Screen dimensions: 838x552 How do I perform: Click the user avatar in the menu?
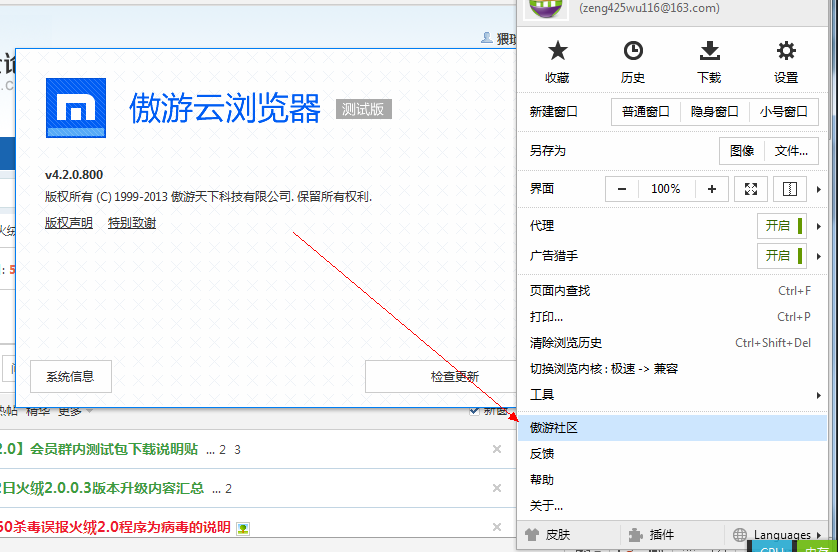546,9
